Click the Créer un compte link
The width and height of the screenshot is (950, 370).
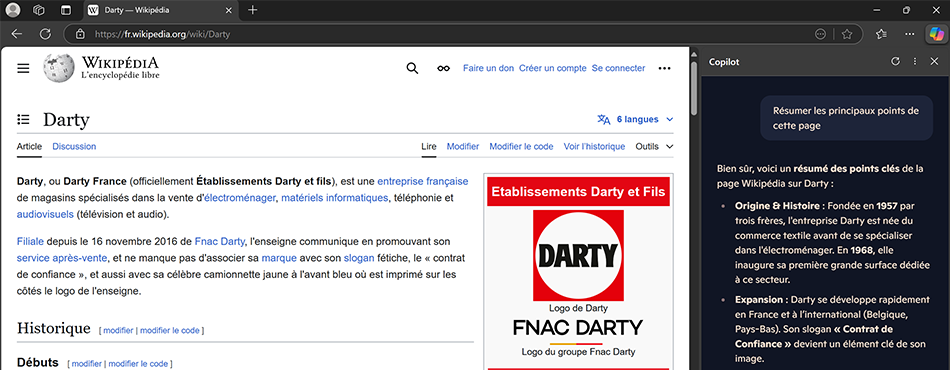click(553, 68)
